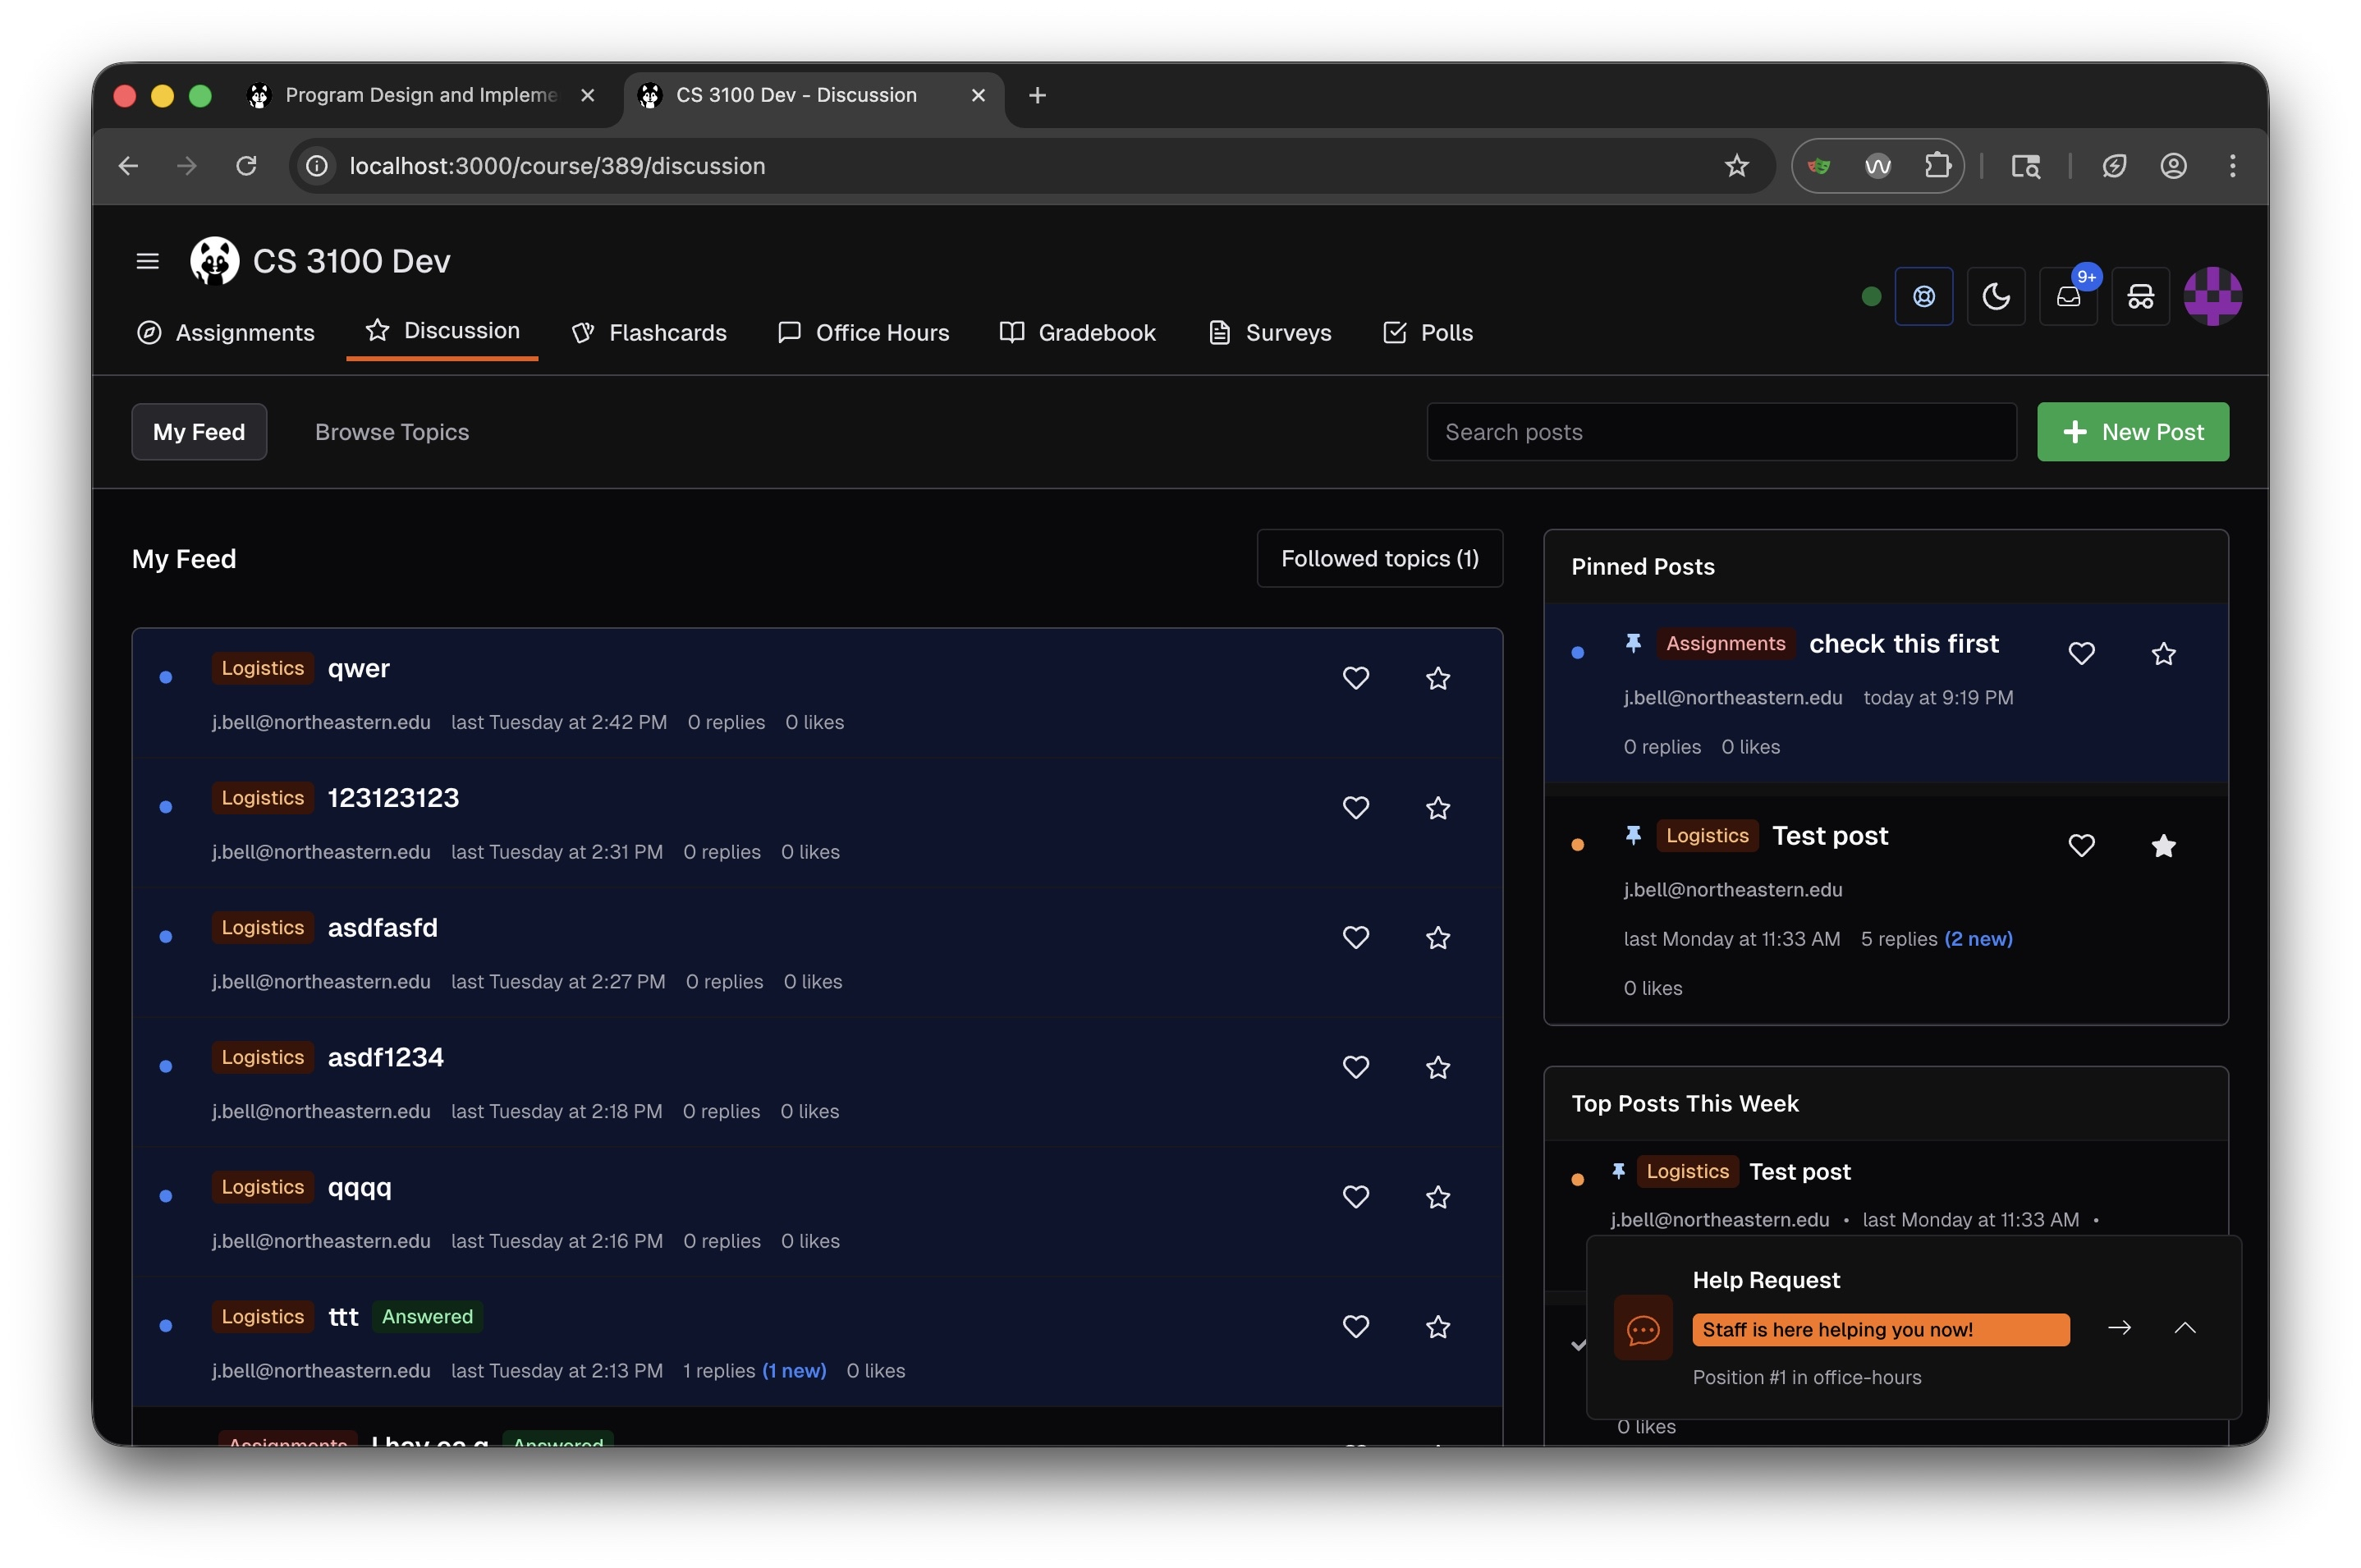The width and height of the screenshot is (2361, 1568).
Task: Open Help Request with arrow icon
Action: [x=2119, y=1328]
